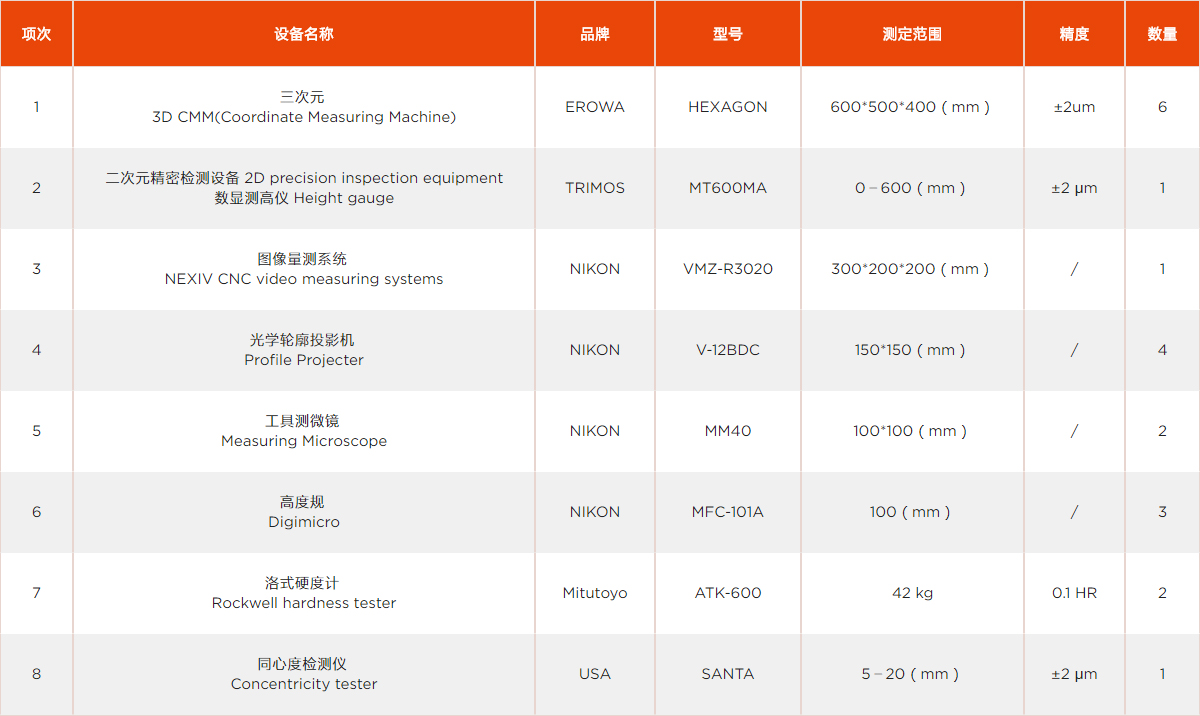Click the 型号 column header
Screen dimensions: 1200x716
728,34
